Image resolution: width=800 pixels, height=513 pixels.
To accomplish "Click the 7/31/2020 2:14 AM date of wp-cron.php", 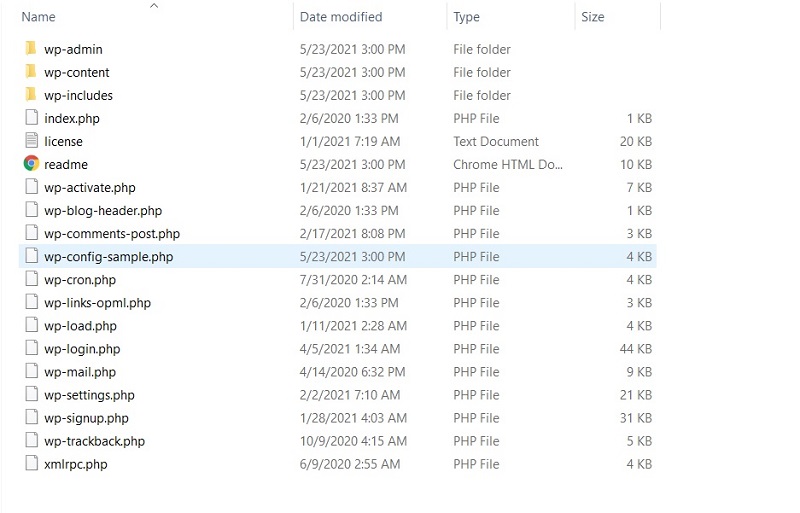I will (353, 280).
